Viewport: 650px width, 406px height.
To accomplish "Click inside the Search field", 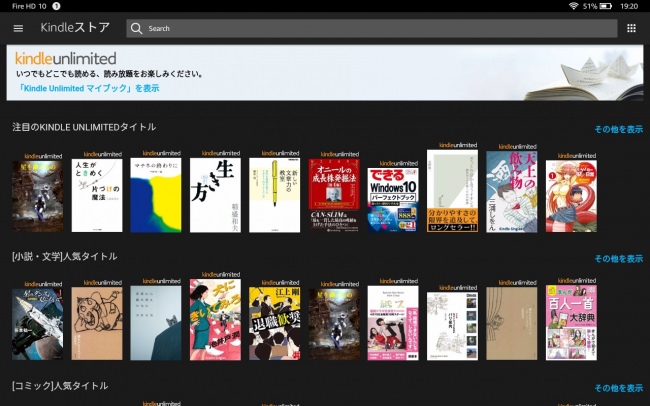I will (x=372, y=28).
